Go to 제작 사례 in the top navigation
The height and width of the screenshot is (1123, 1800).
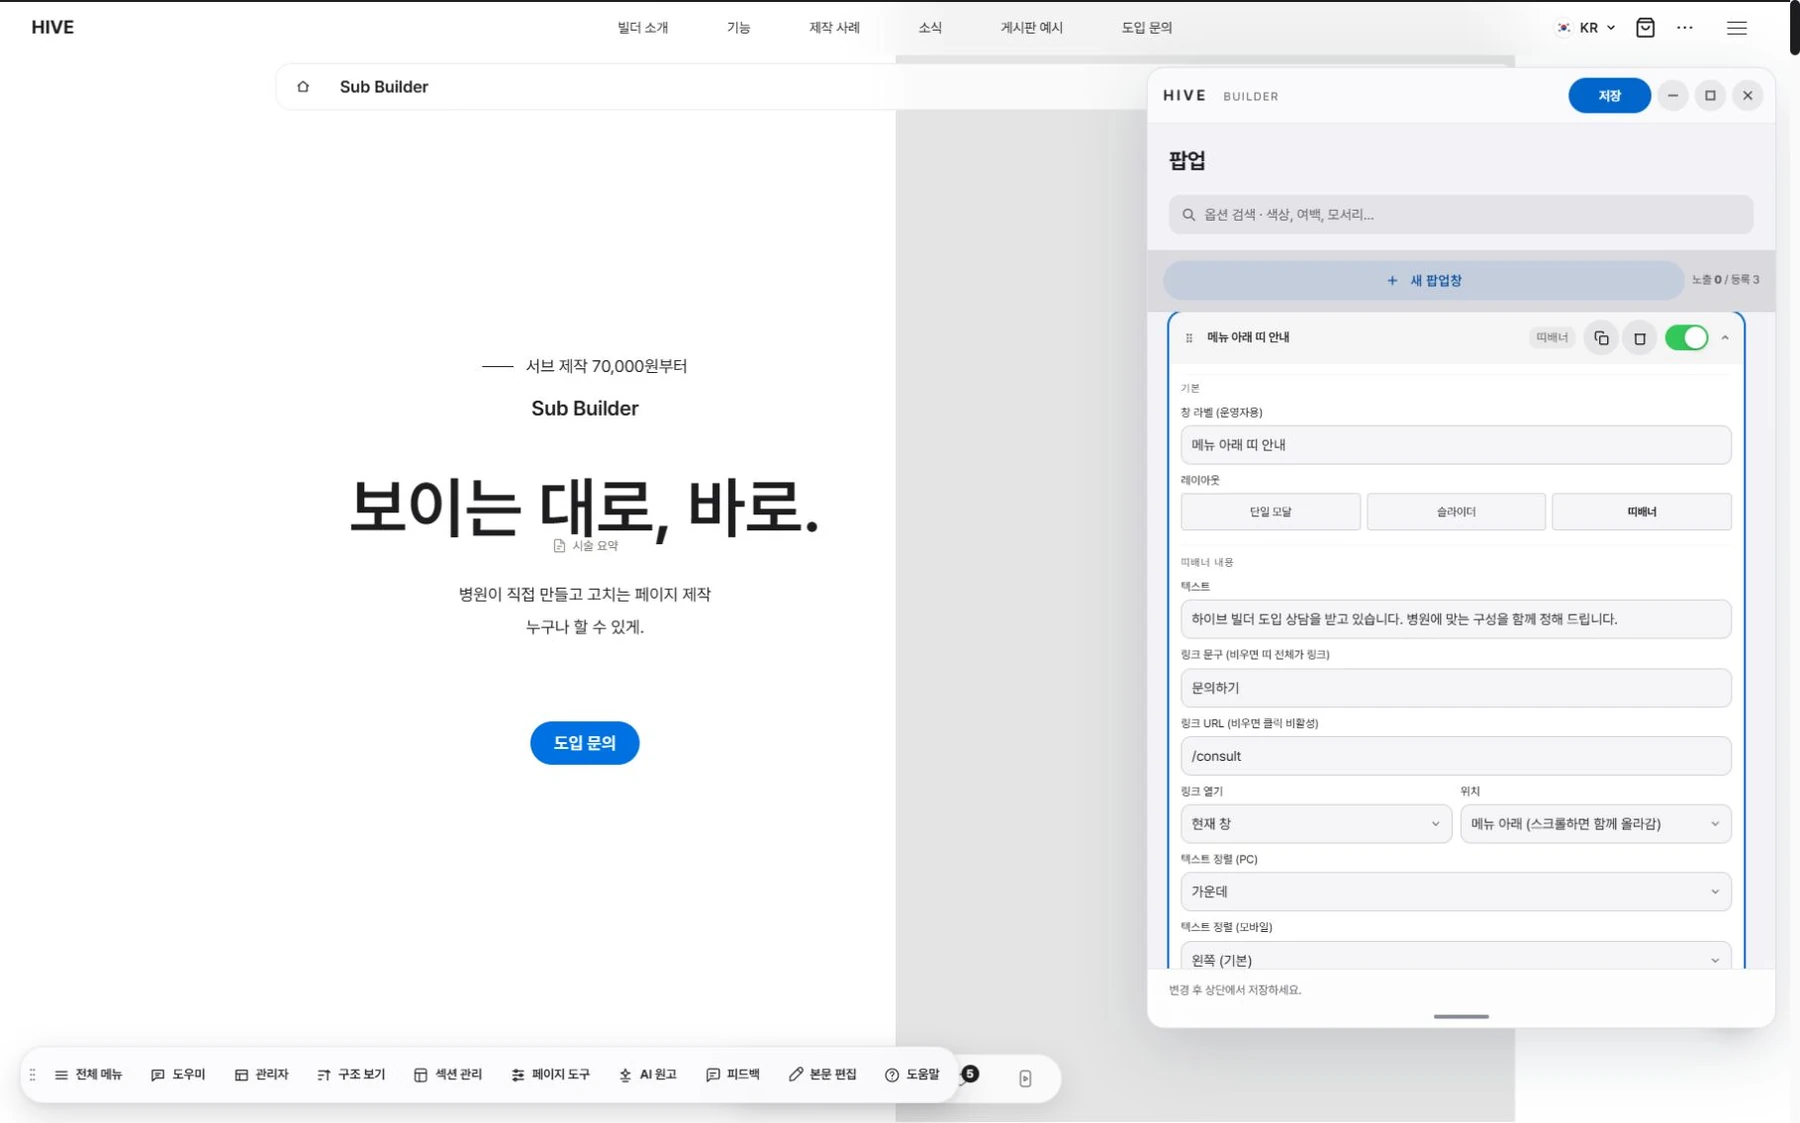[x=834, y=28]
